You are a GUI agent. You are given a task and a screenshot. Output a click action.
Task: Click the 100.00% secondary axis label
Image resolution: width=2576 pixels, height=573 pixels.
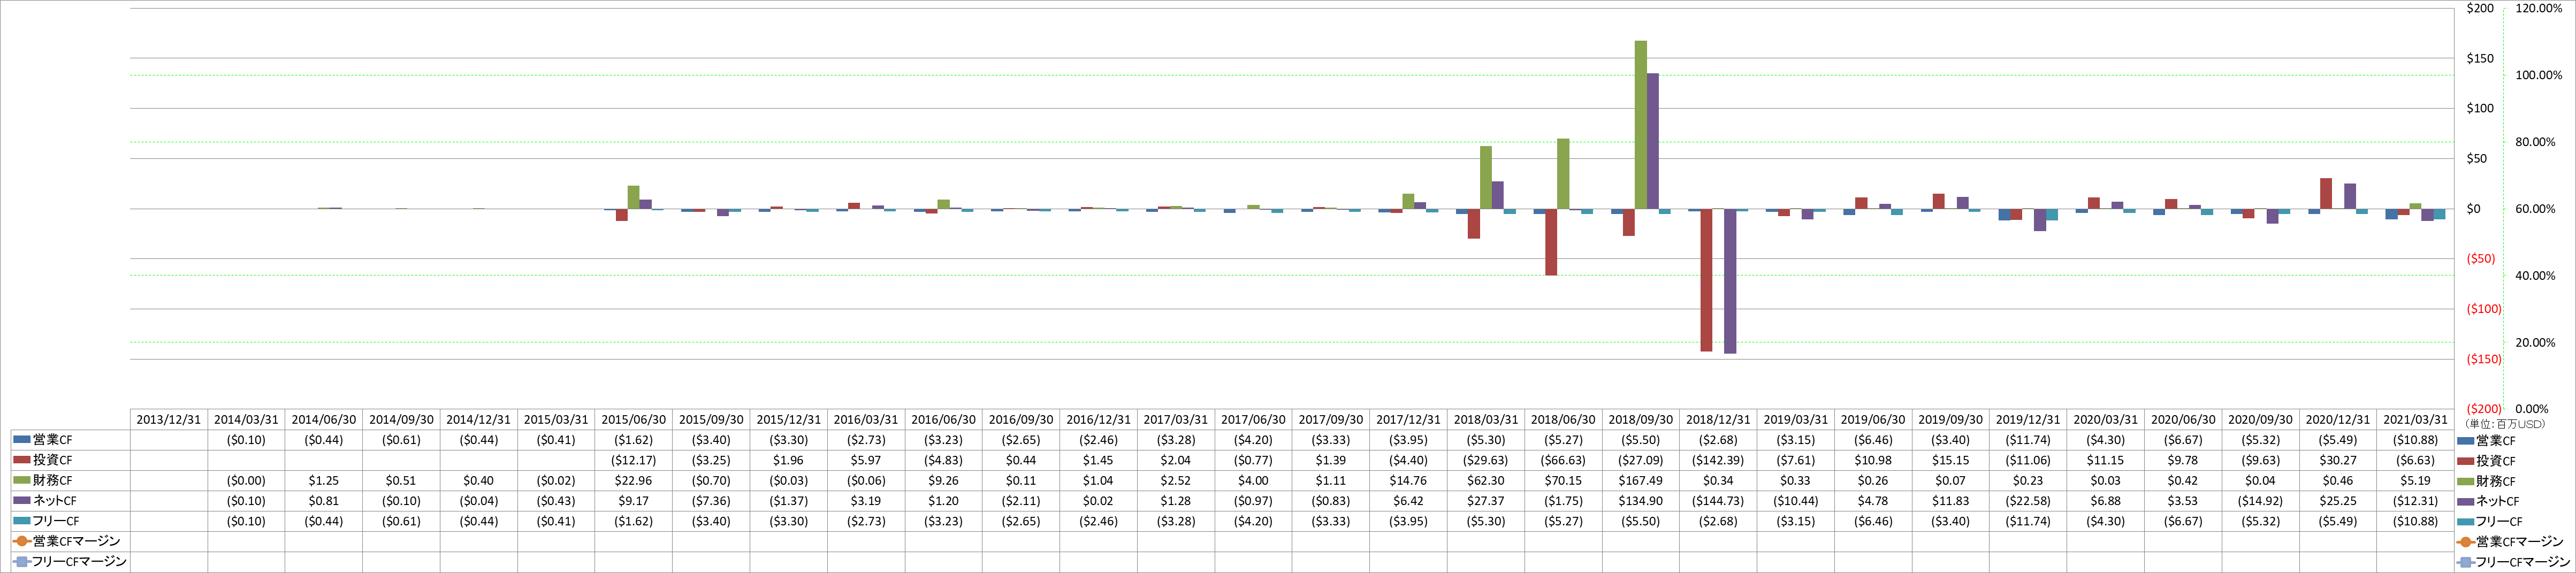2539,75
